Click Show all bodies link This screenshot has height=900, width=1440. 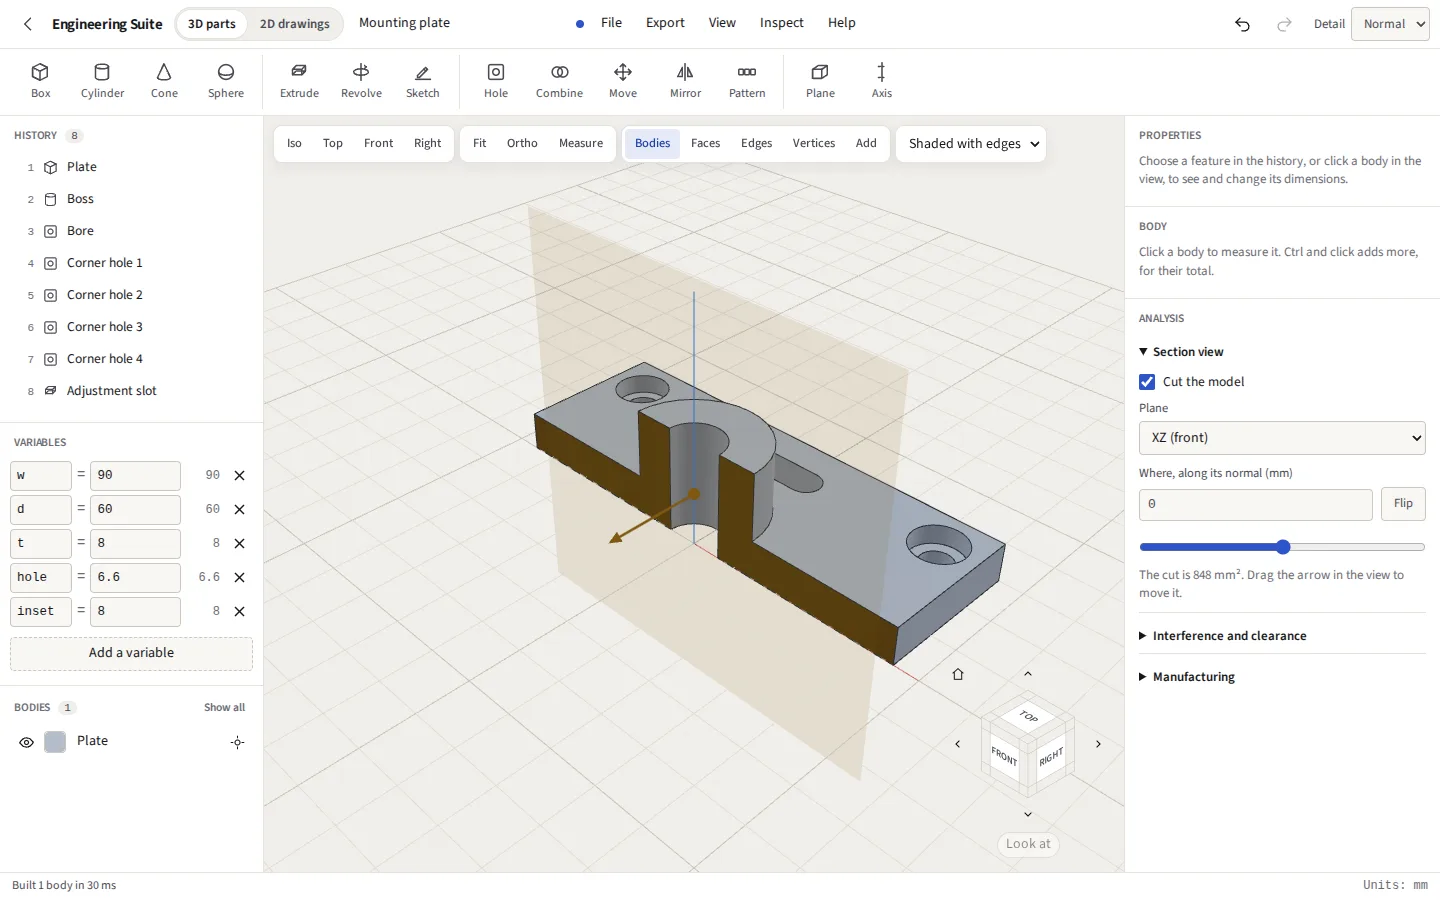click(x=224, y=708)
